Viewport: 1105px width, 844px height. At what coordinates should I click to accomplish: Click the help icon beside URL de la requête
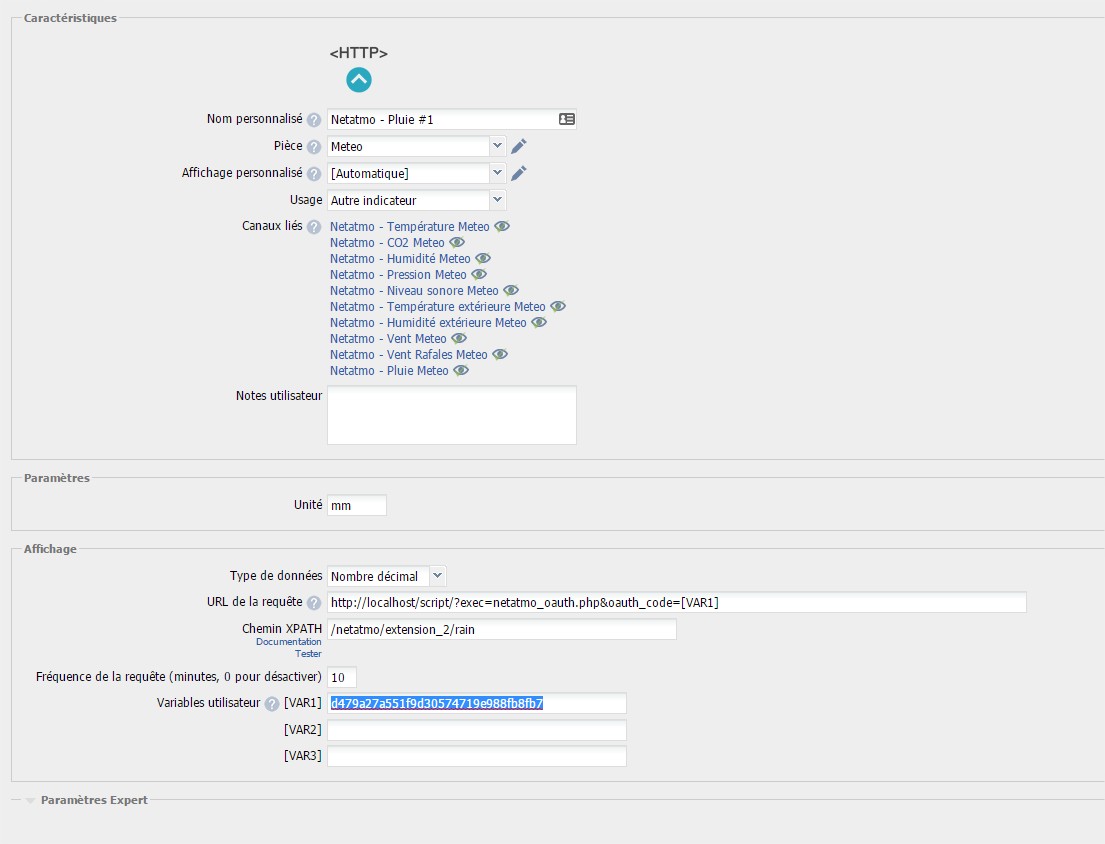click(x=314, y=603)
